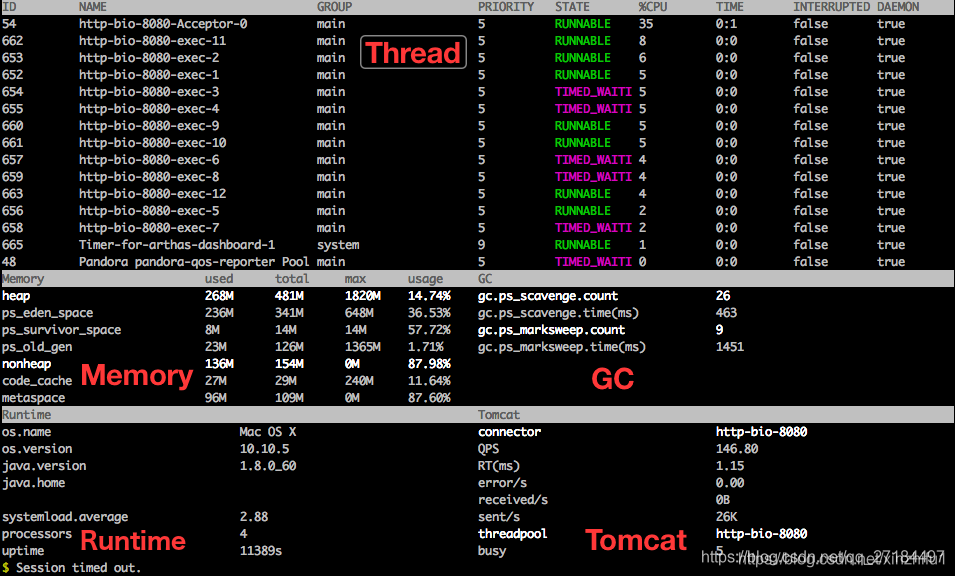Image resolution: width=955 pixels, height=576 pixels.
Task: Click the STATE column header
Action: click(572, 7)
